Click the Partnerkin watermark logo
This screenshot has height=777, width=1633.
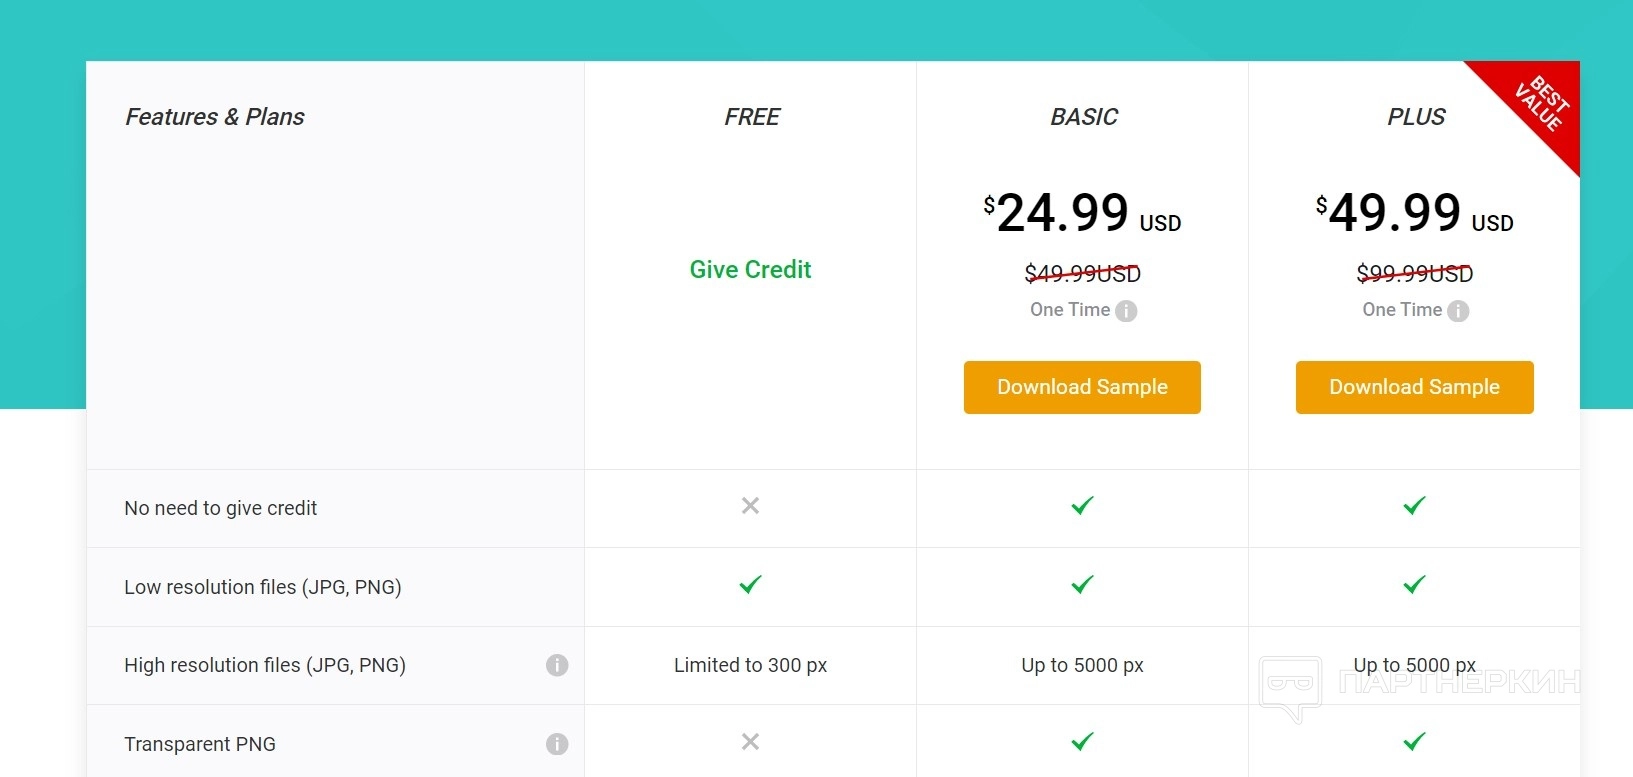1290,686
